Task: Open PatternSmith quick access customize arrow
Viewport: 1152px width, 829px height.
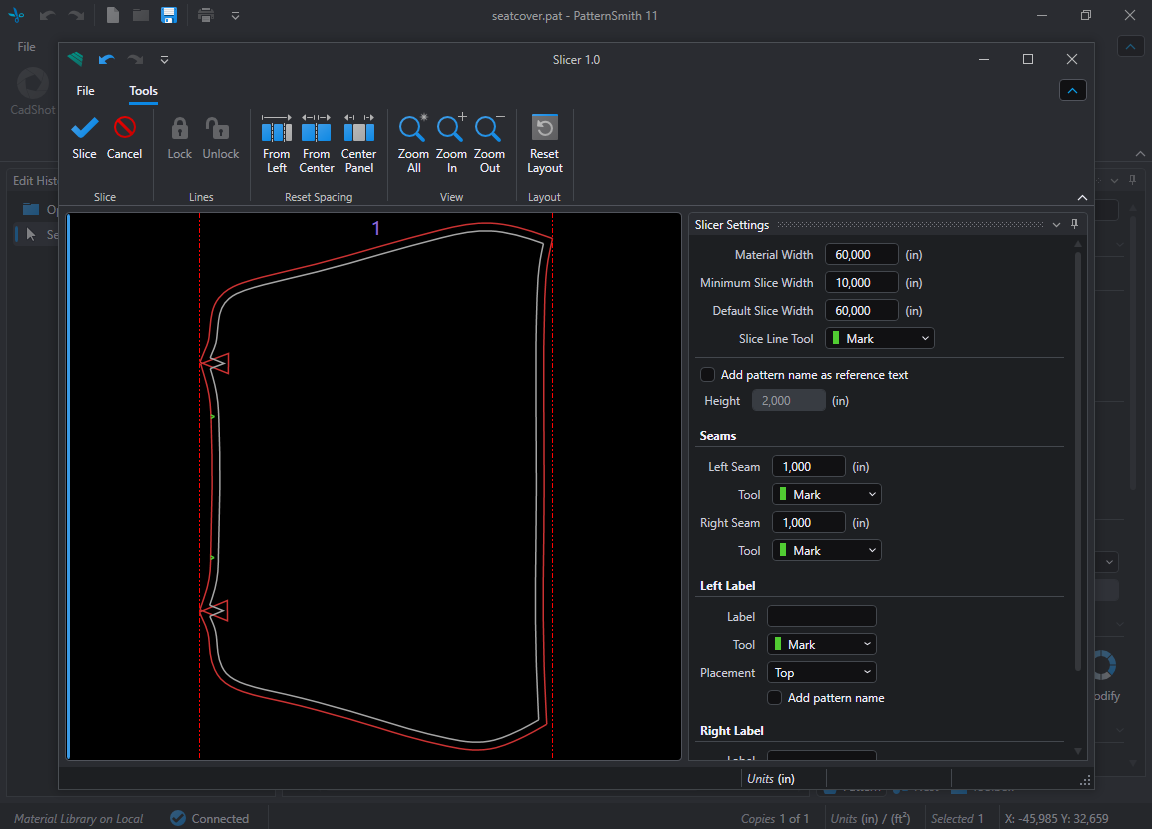Action: point(235,15)
